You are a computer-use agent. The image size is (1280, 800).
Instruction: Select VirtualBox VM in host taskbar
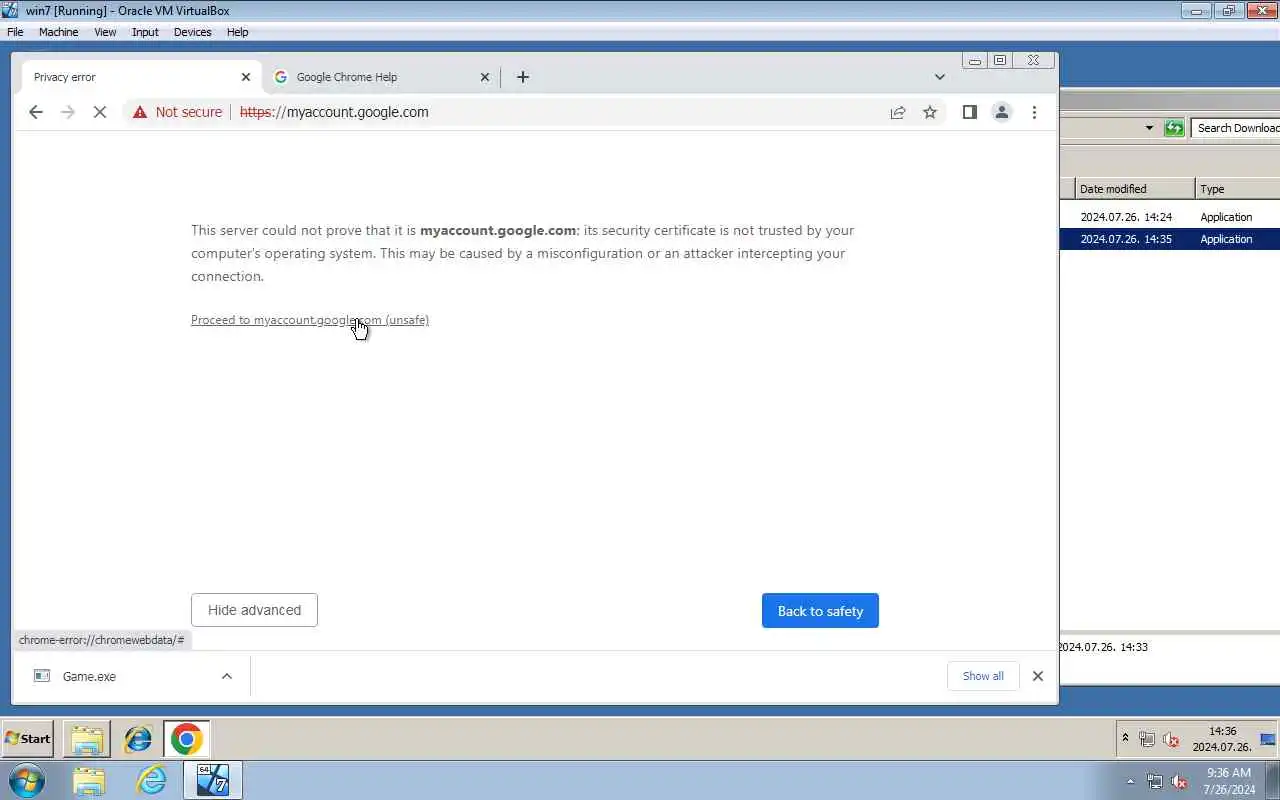(213, 781)
